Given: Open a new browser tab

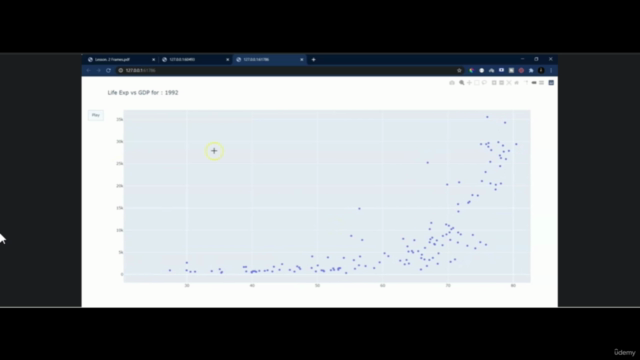Looking at the screenshot, I should coord(313,60).
